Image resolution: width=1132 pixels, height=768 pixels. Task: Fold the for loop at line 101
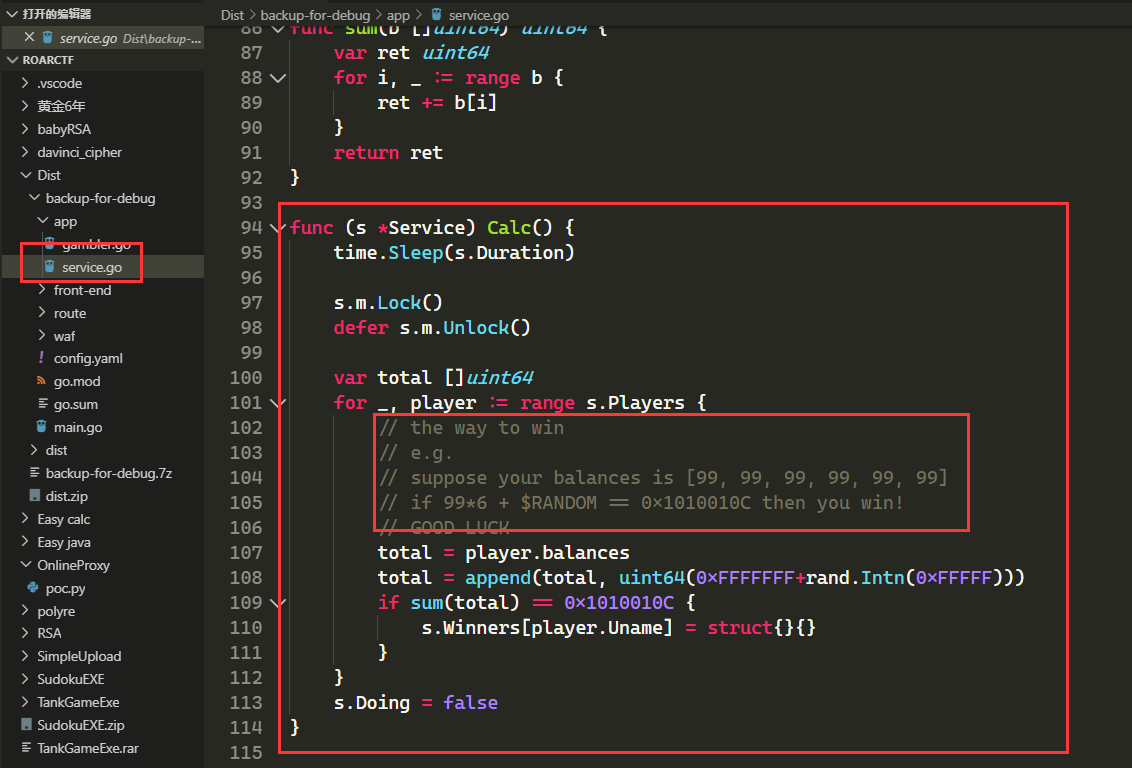(x=277, y=403)
